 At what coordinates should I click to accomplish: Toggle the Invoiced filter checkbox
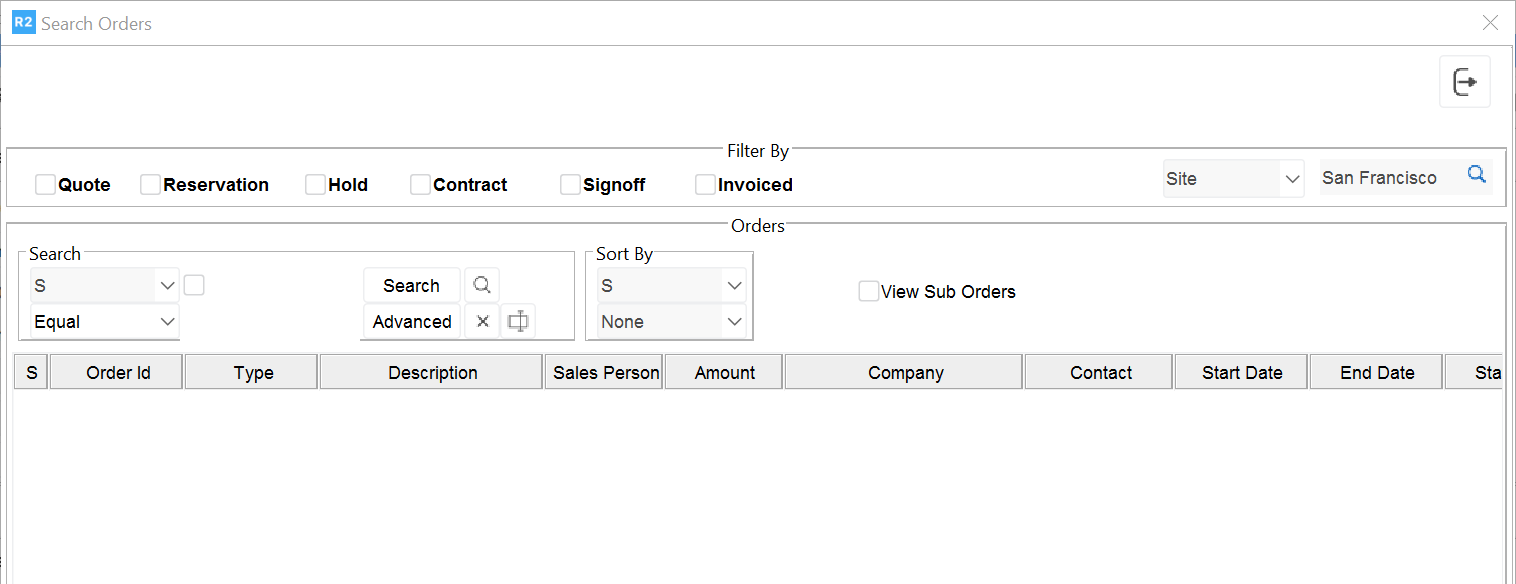705,185
